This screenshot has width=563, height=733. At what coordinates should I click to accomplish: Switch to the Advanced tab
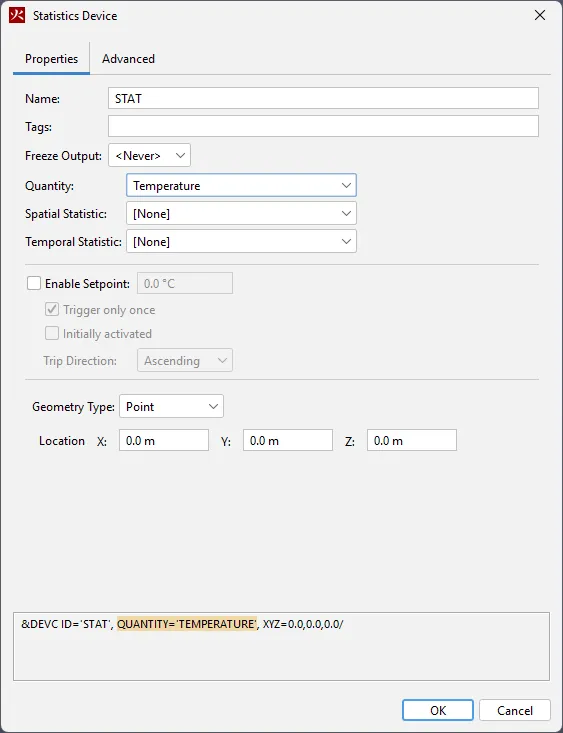(x=129, y=59)
